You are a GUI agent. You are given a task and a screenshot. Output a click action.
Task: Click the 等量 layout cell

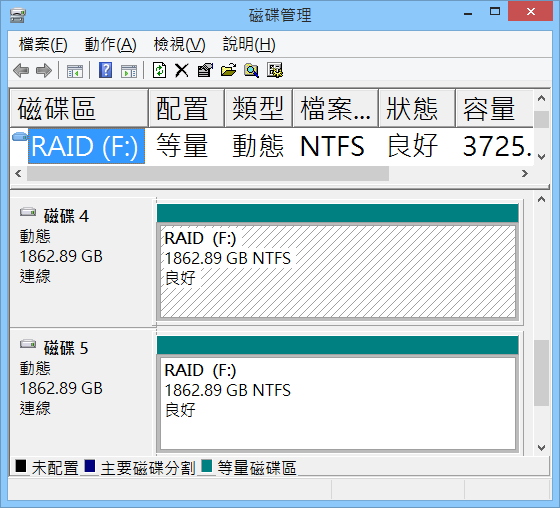[x=182, y=145]
